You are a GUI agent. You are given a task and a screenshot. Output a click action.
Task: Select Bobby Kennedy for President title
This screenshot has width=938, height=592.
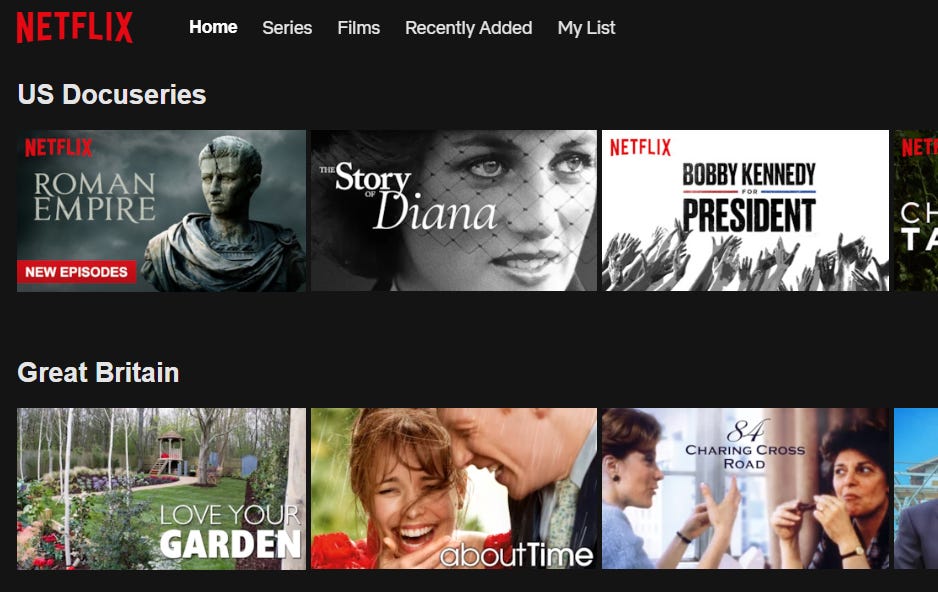pos(745,210)
